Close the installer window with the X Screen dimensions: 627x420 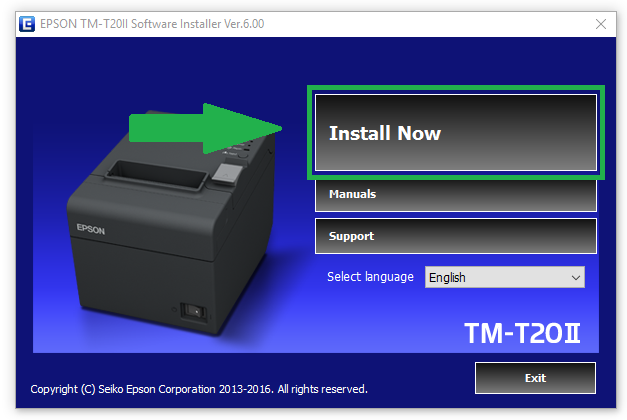pyautogui.click(x=601, y=24)
